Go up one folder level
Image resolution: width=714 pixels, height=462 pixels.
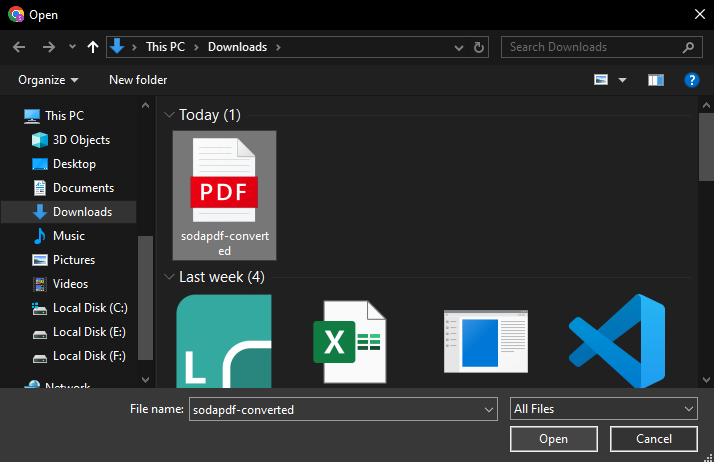pos(93,47)
